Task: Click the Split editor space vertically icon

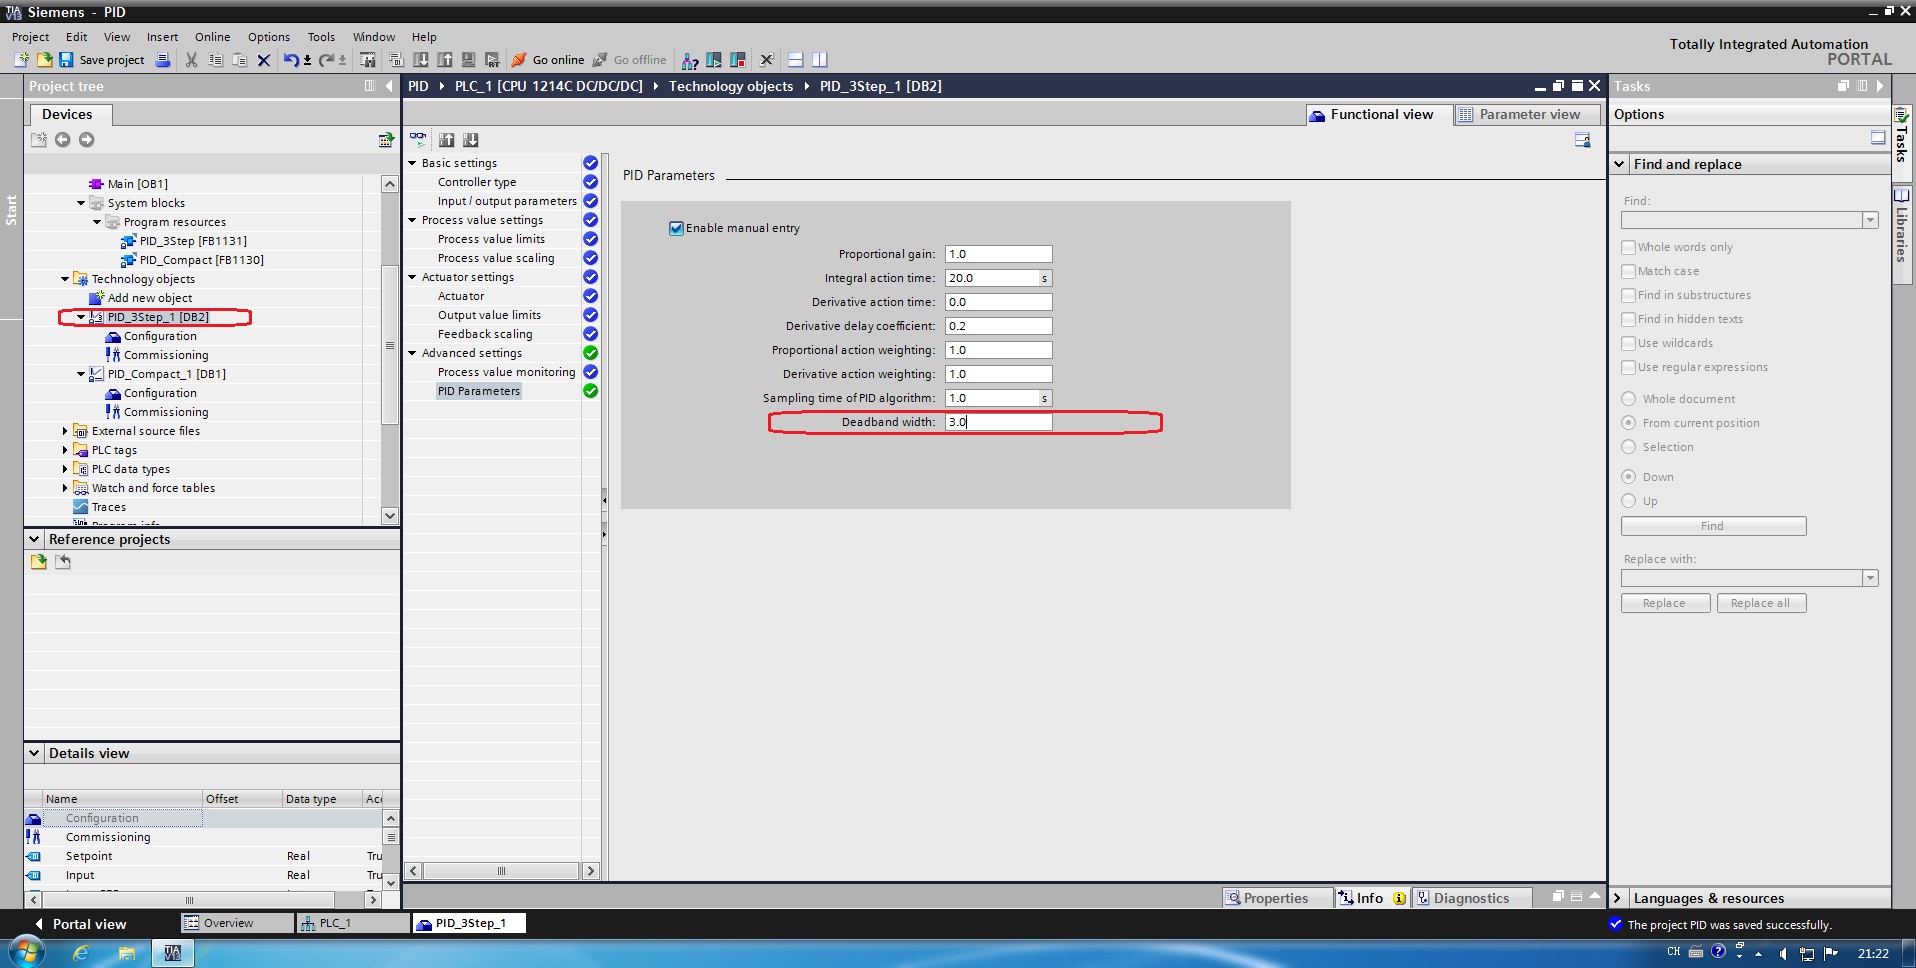Action: point(820,60)
